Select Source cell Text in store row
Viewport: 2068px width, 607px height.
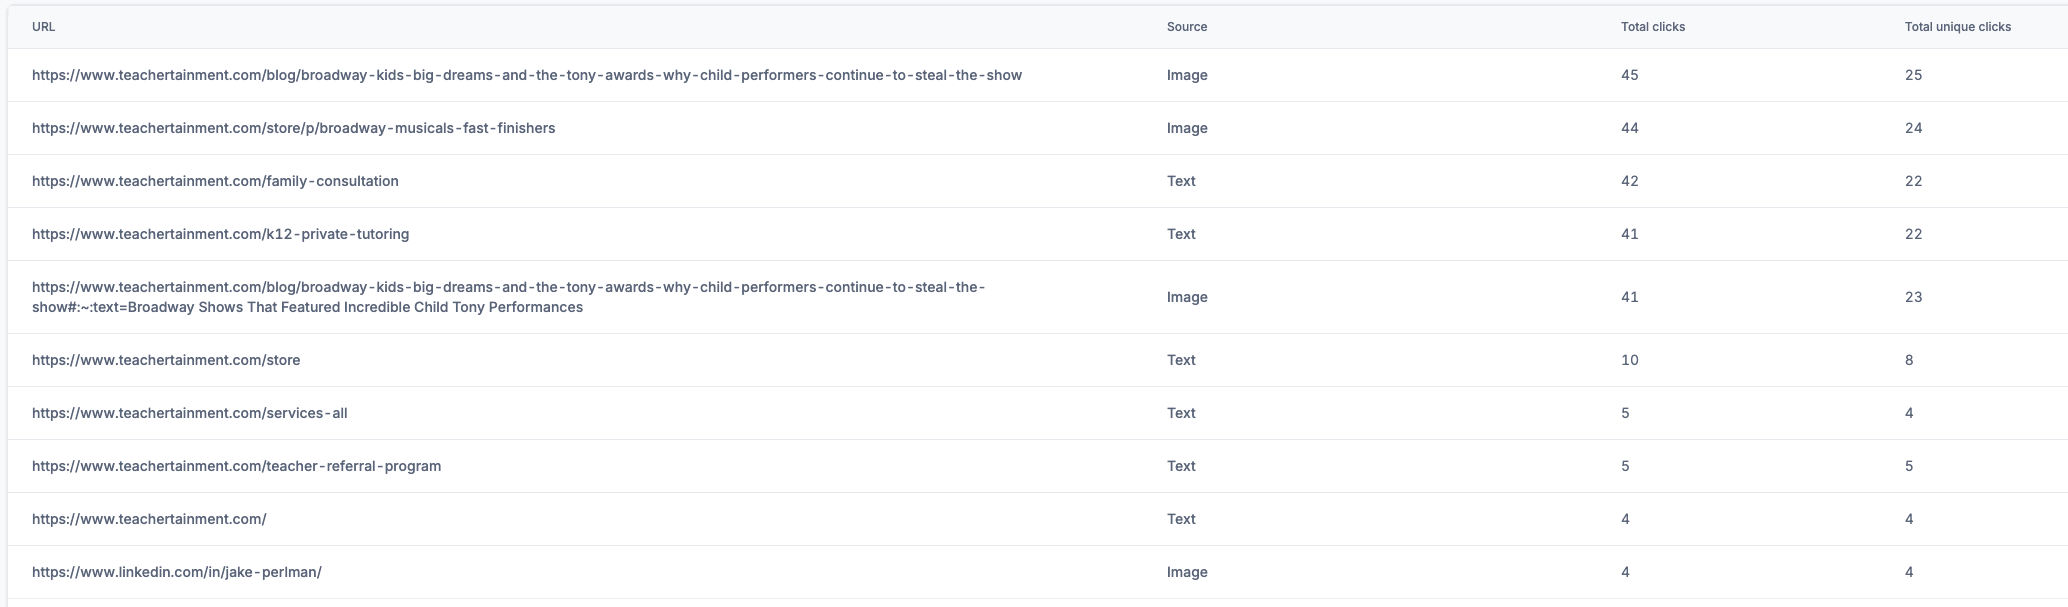(x=1181, y=360)
